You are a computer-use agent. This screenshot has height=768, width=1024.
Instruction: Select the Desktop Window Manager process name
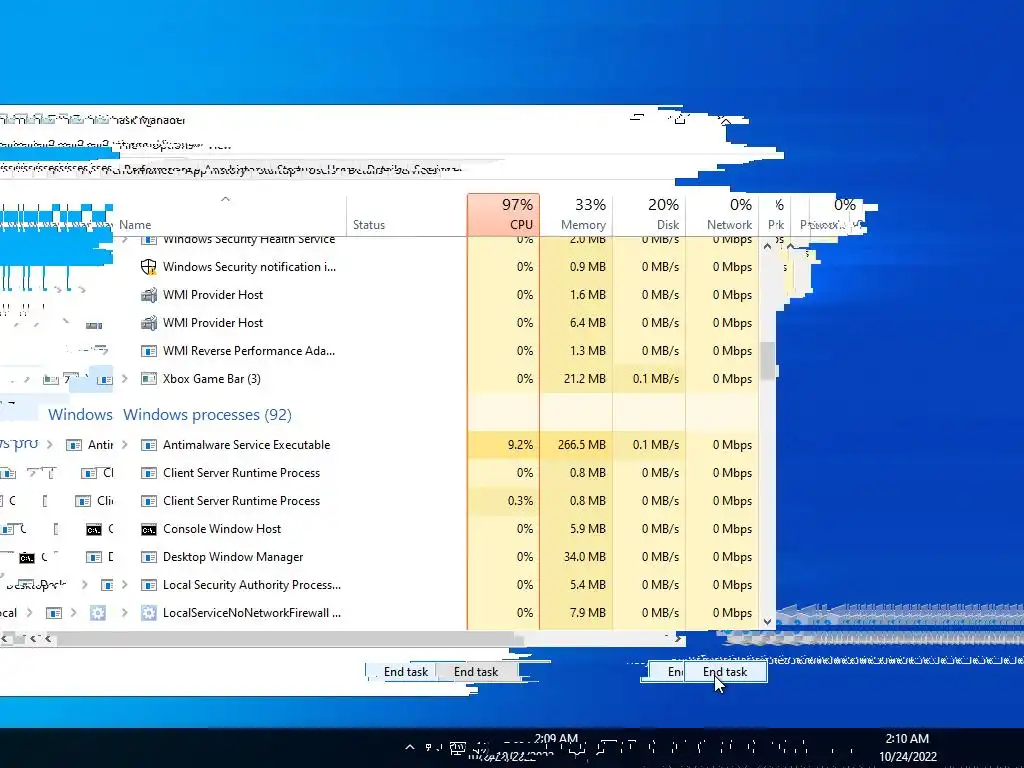click(233, 557)
